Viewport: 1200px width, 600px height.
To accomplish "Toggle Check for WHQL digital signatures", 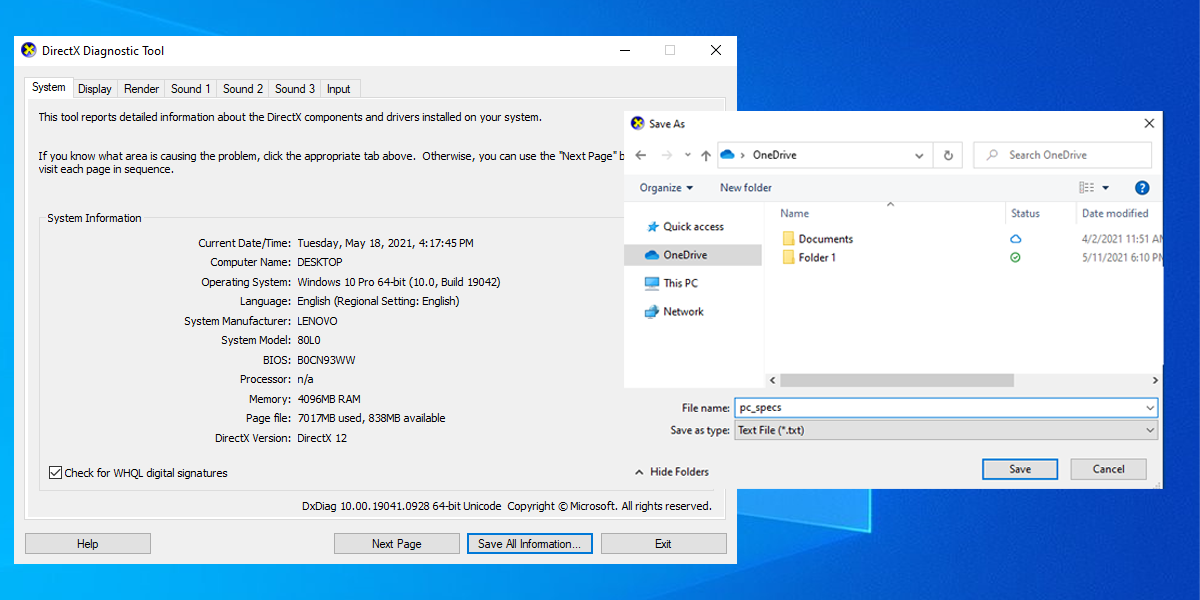I will (55, 472).
